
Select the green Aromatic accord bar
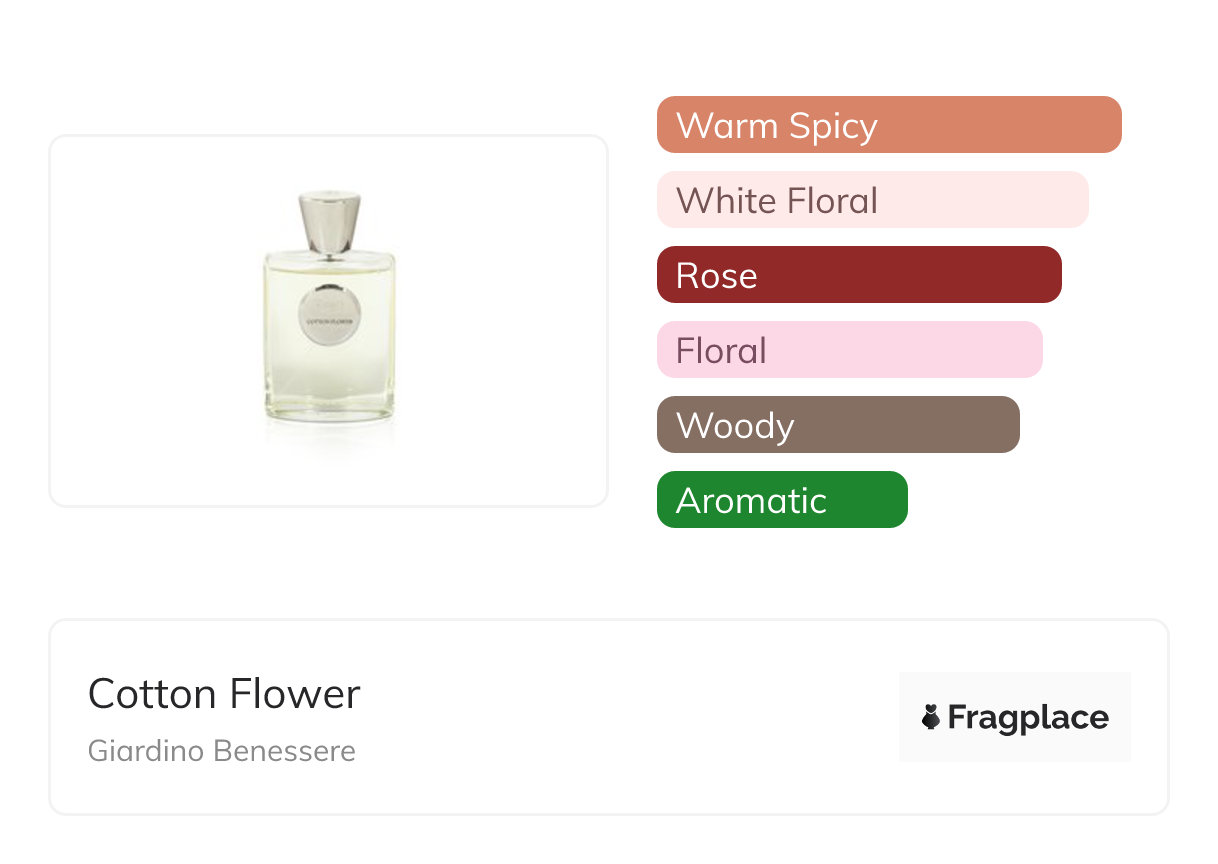tap(781, 500)
